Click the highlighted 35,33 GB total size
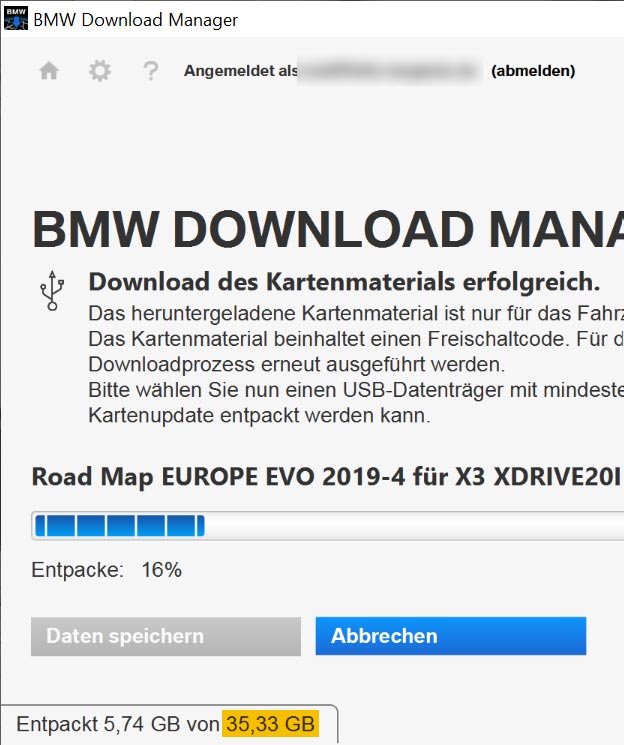 [270, 724]
